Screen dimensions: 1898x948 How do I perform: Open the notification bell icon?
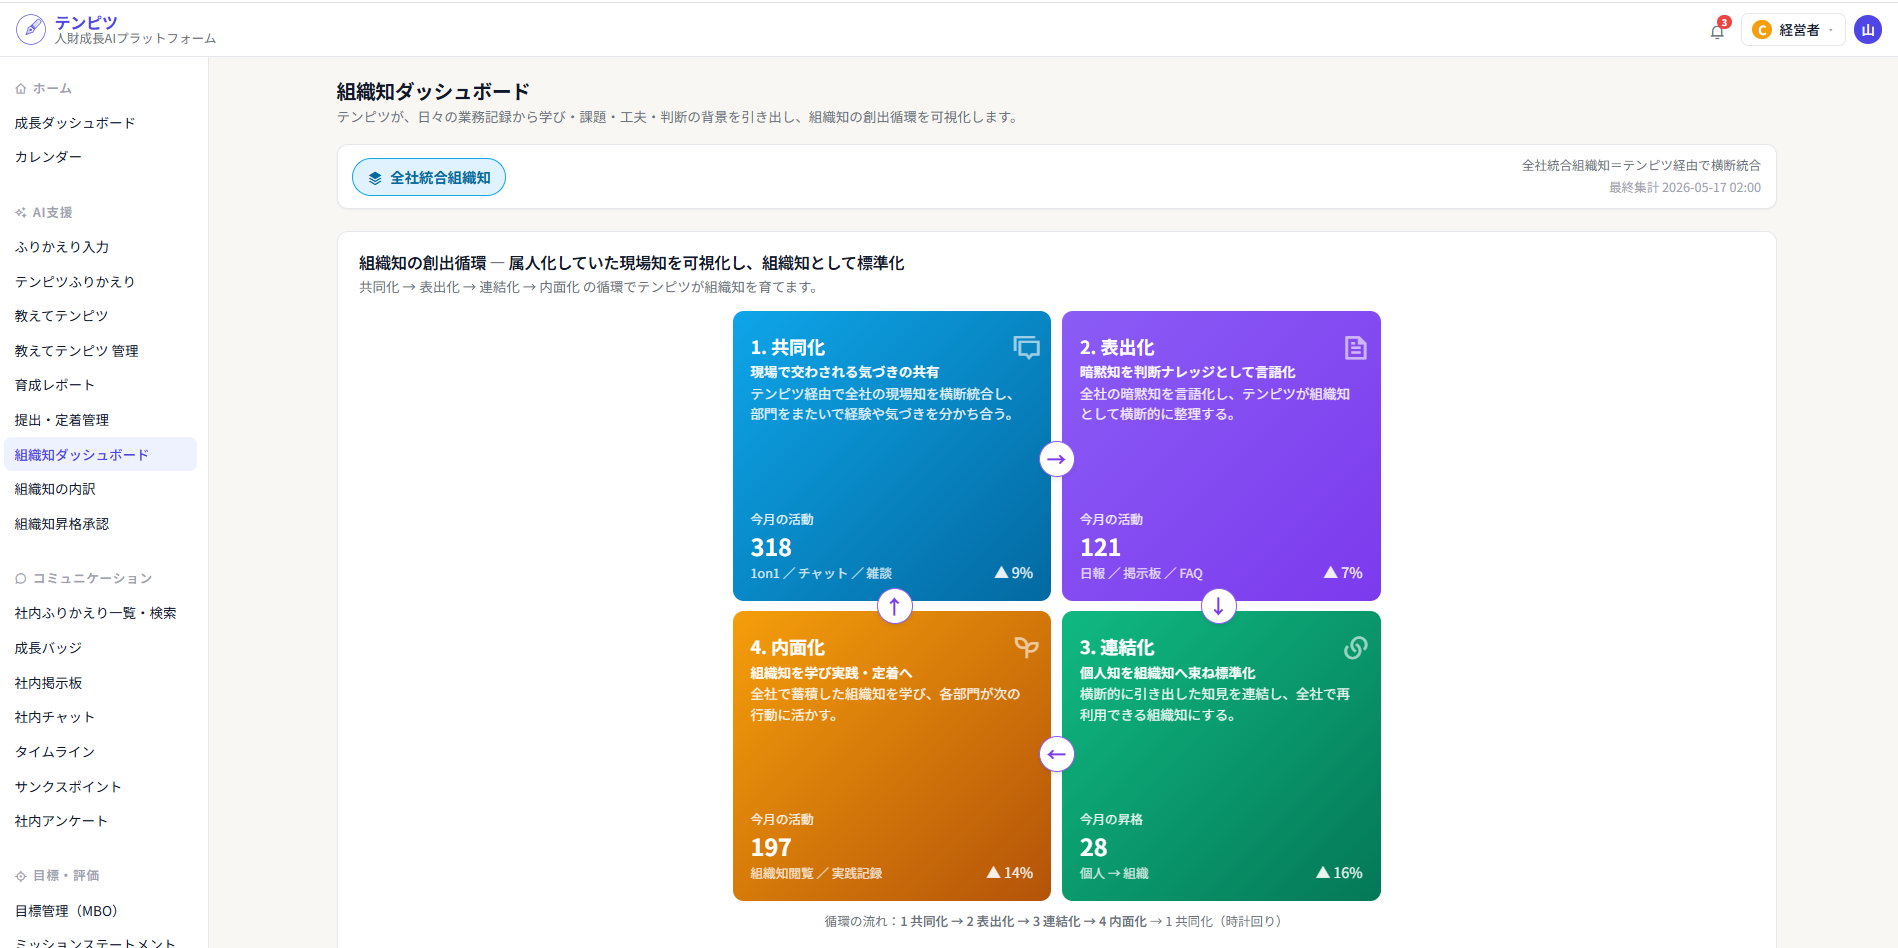tap(1717, 30)
